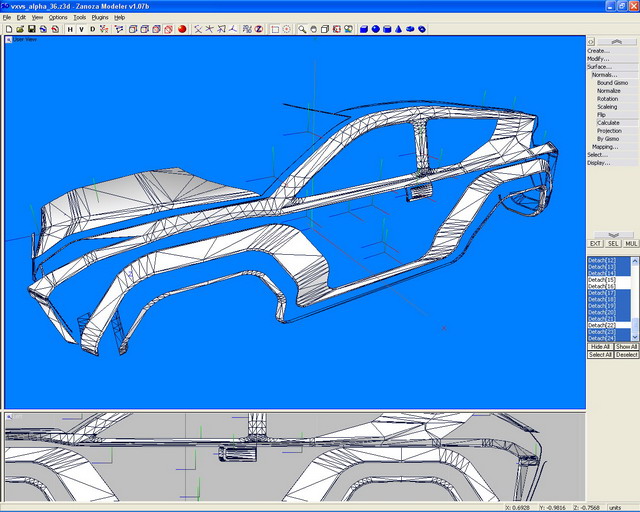The width and height of the screenshot is (640, 512).
Task: Click the Save file toolbar icon
Action: pyautogui.click(x=31, y=29)
